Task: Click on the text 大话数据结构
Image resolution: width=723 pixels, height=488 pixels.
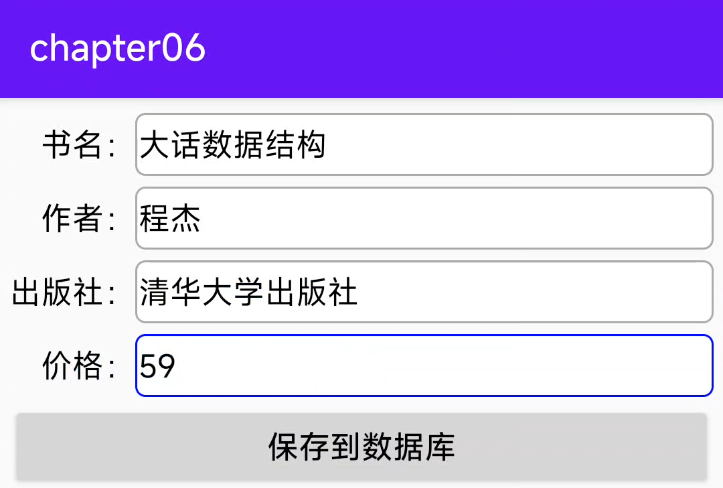Action: pos(233,145)
